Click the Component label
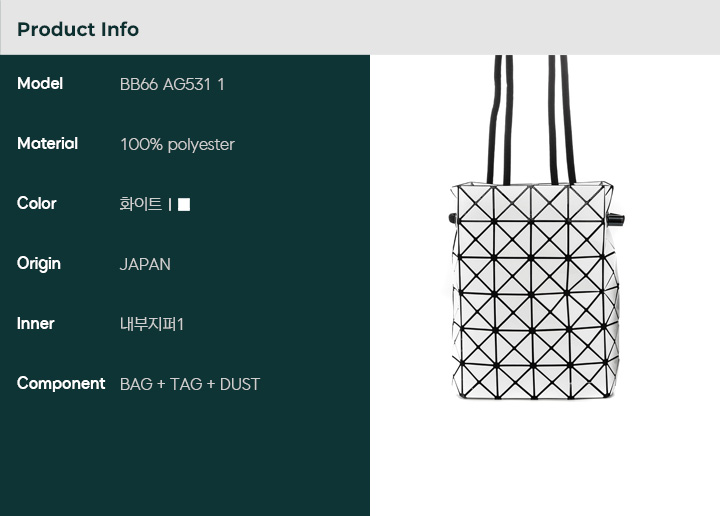The width and height of the screenshot is (720, 516). click(61, 384)
